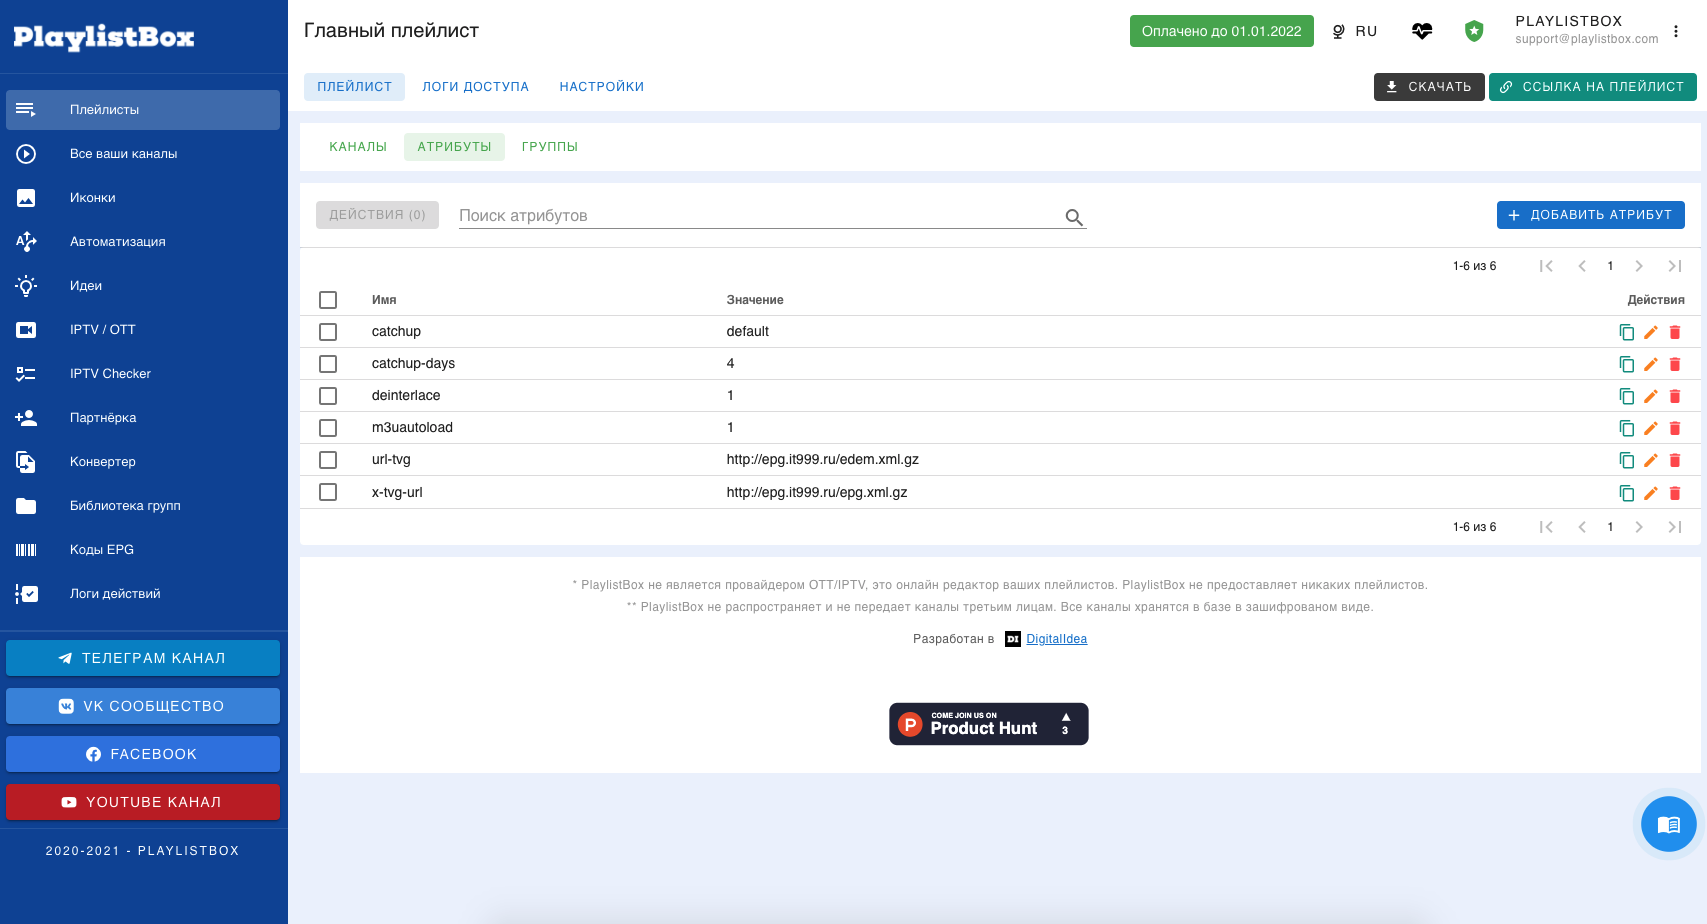1707x924 pixels.
Task: Open Все ваши каналы in sidebar
Action: (143, 154)
